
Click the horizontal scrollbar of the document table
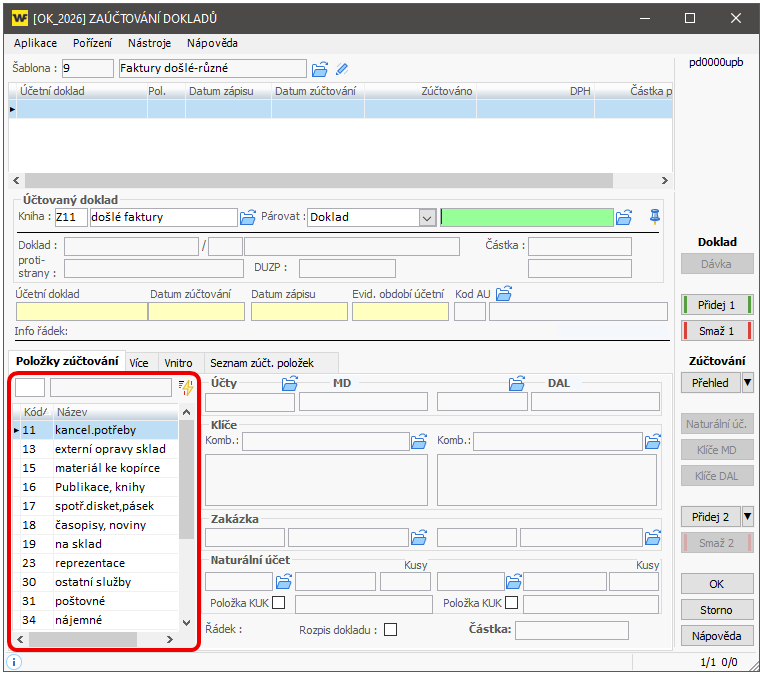pos(319,181)
